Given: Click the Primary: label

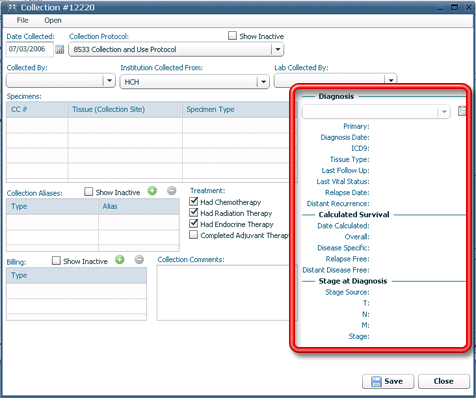Looking at the screenshot, I should coord(356,126).
